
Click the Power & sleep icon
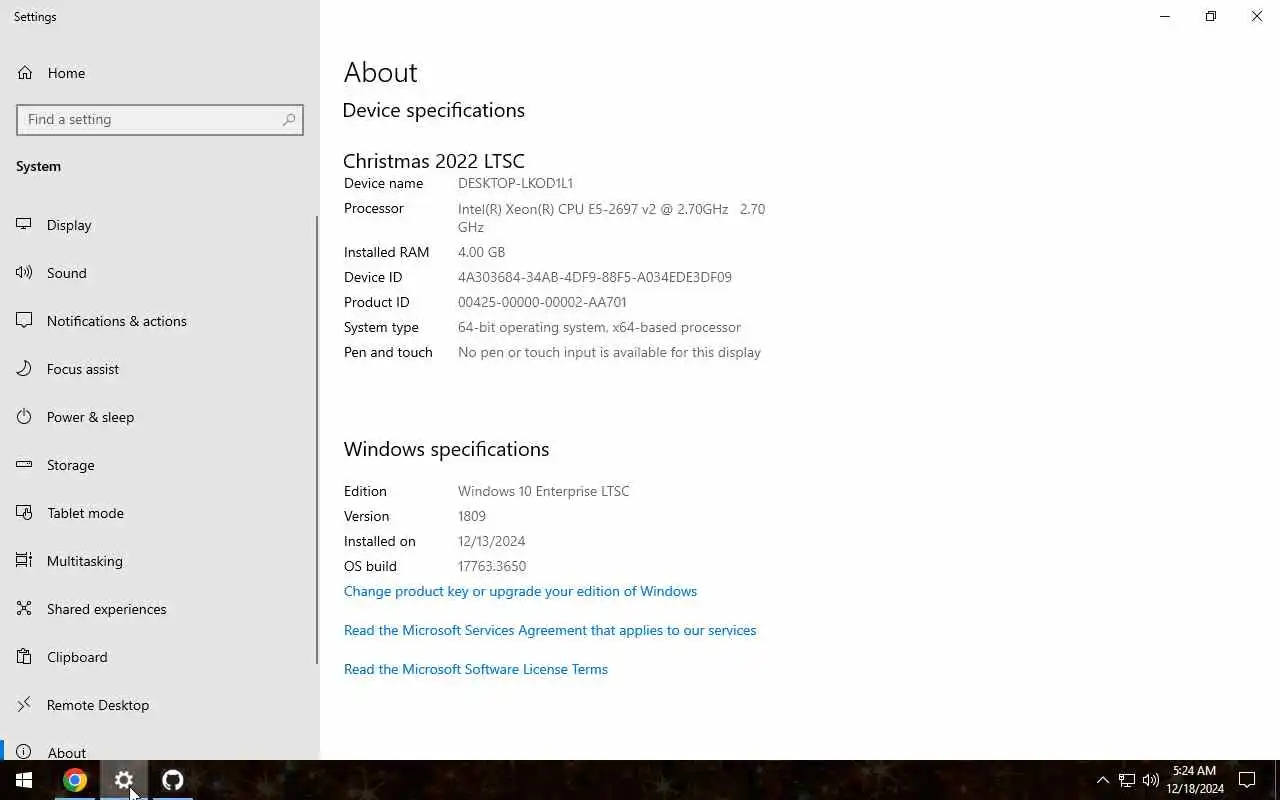(x=24, y=417)
